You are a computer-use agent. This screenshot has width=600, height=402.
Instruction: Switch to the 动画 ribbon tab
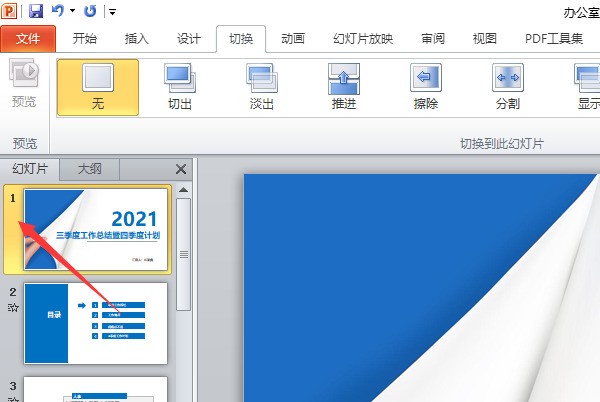[293, 39]
